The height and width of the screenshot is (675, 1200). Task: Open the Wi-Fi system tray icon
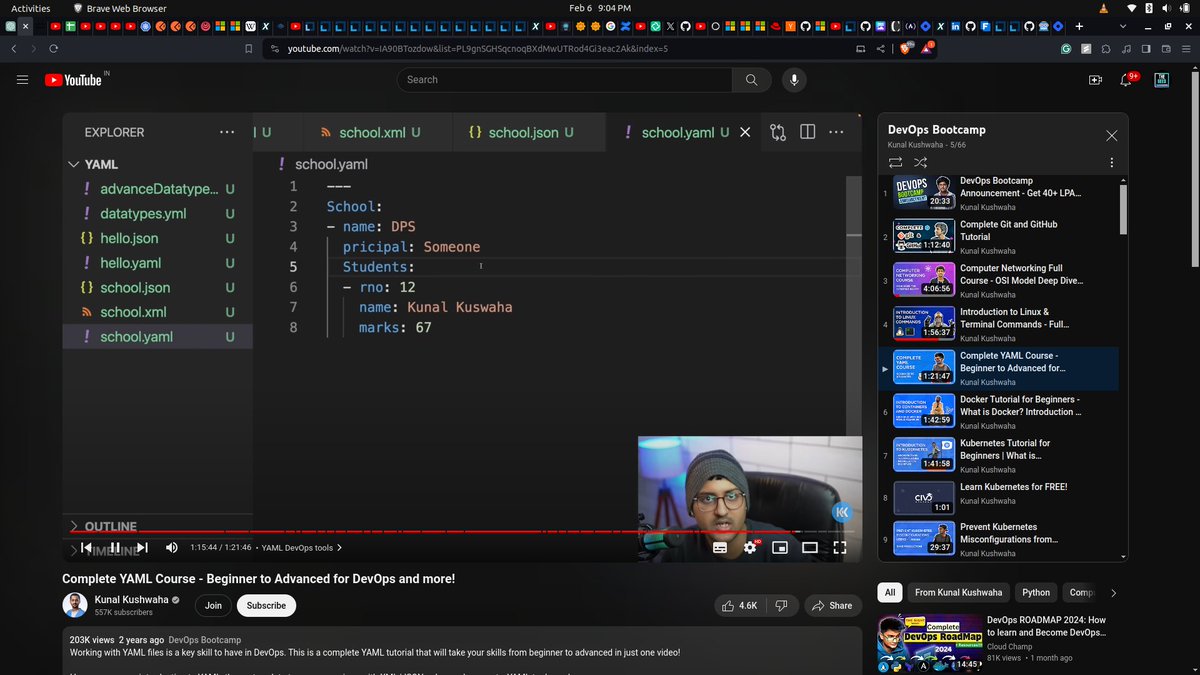tap(1130, 8)
